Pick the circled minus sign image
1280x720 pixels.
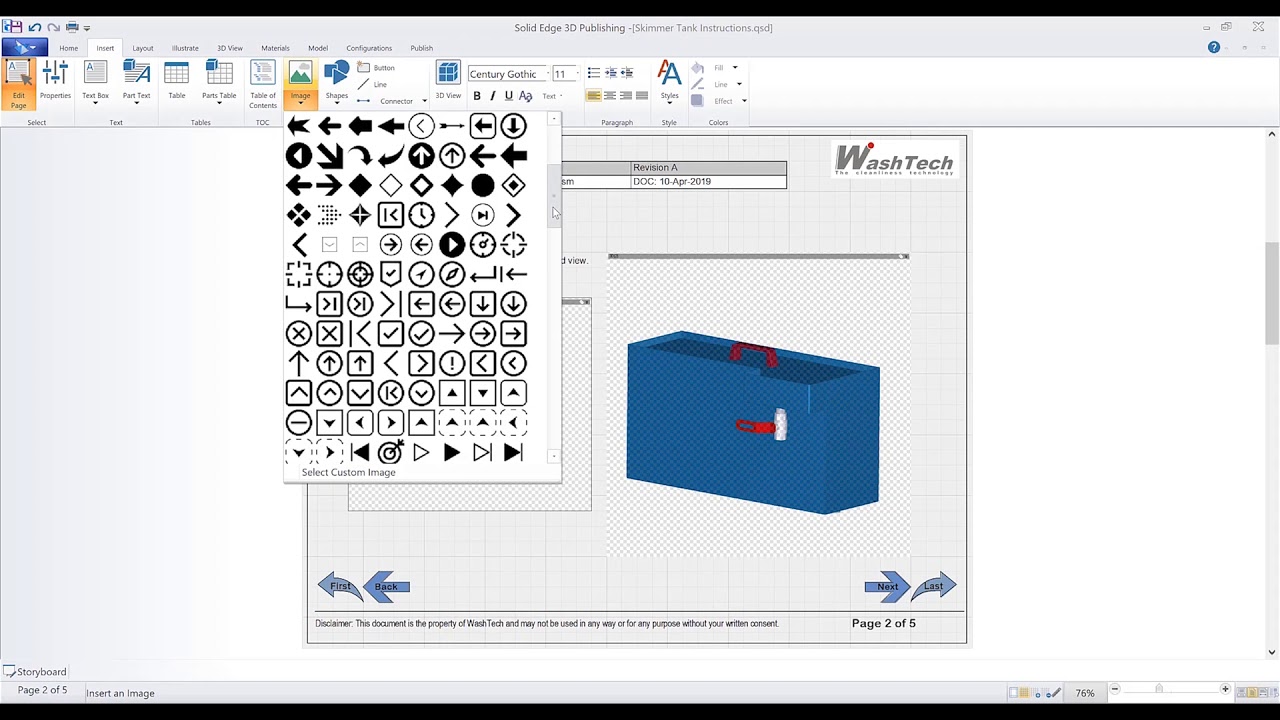click(x=299, y=423)
